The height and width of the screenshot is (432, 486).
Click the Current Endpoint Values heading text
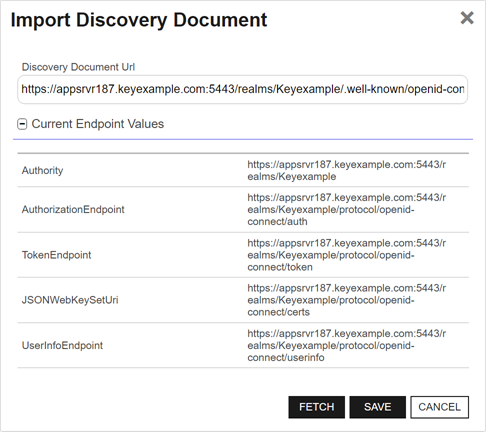coord(98,124)
